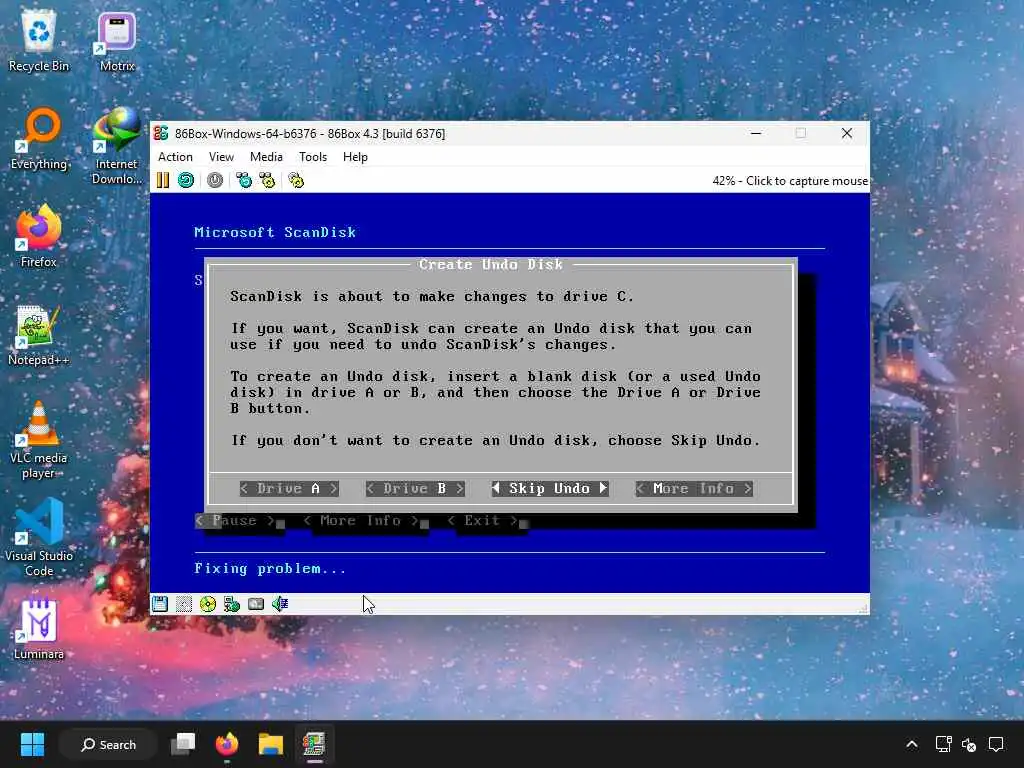Select the Internet Download Manager desktop icon
This screenshot has width=1024, height=768.
click(117, 146)
